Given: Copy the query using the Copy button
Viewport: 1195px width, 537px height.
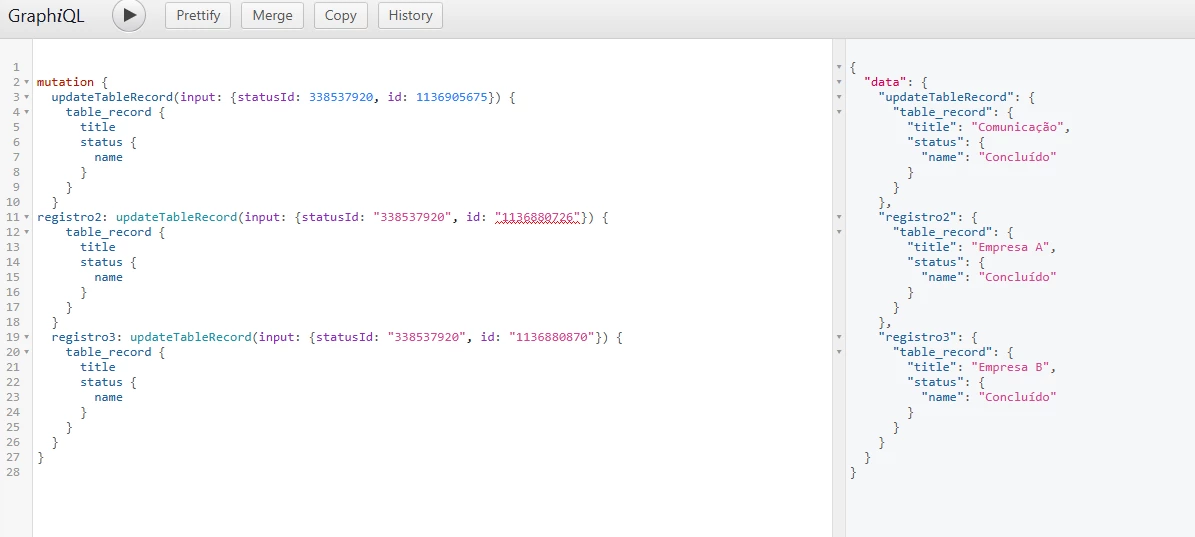Looking at the screenshot, I should pos(341,15).
